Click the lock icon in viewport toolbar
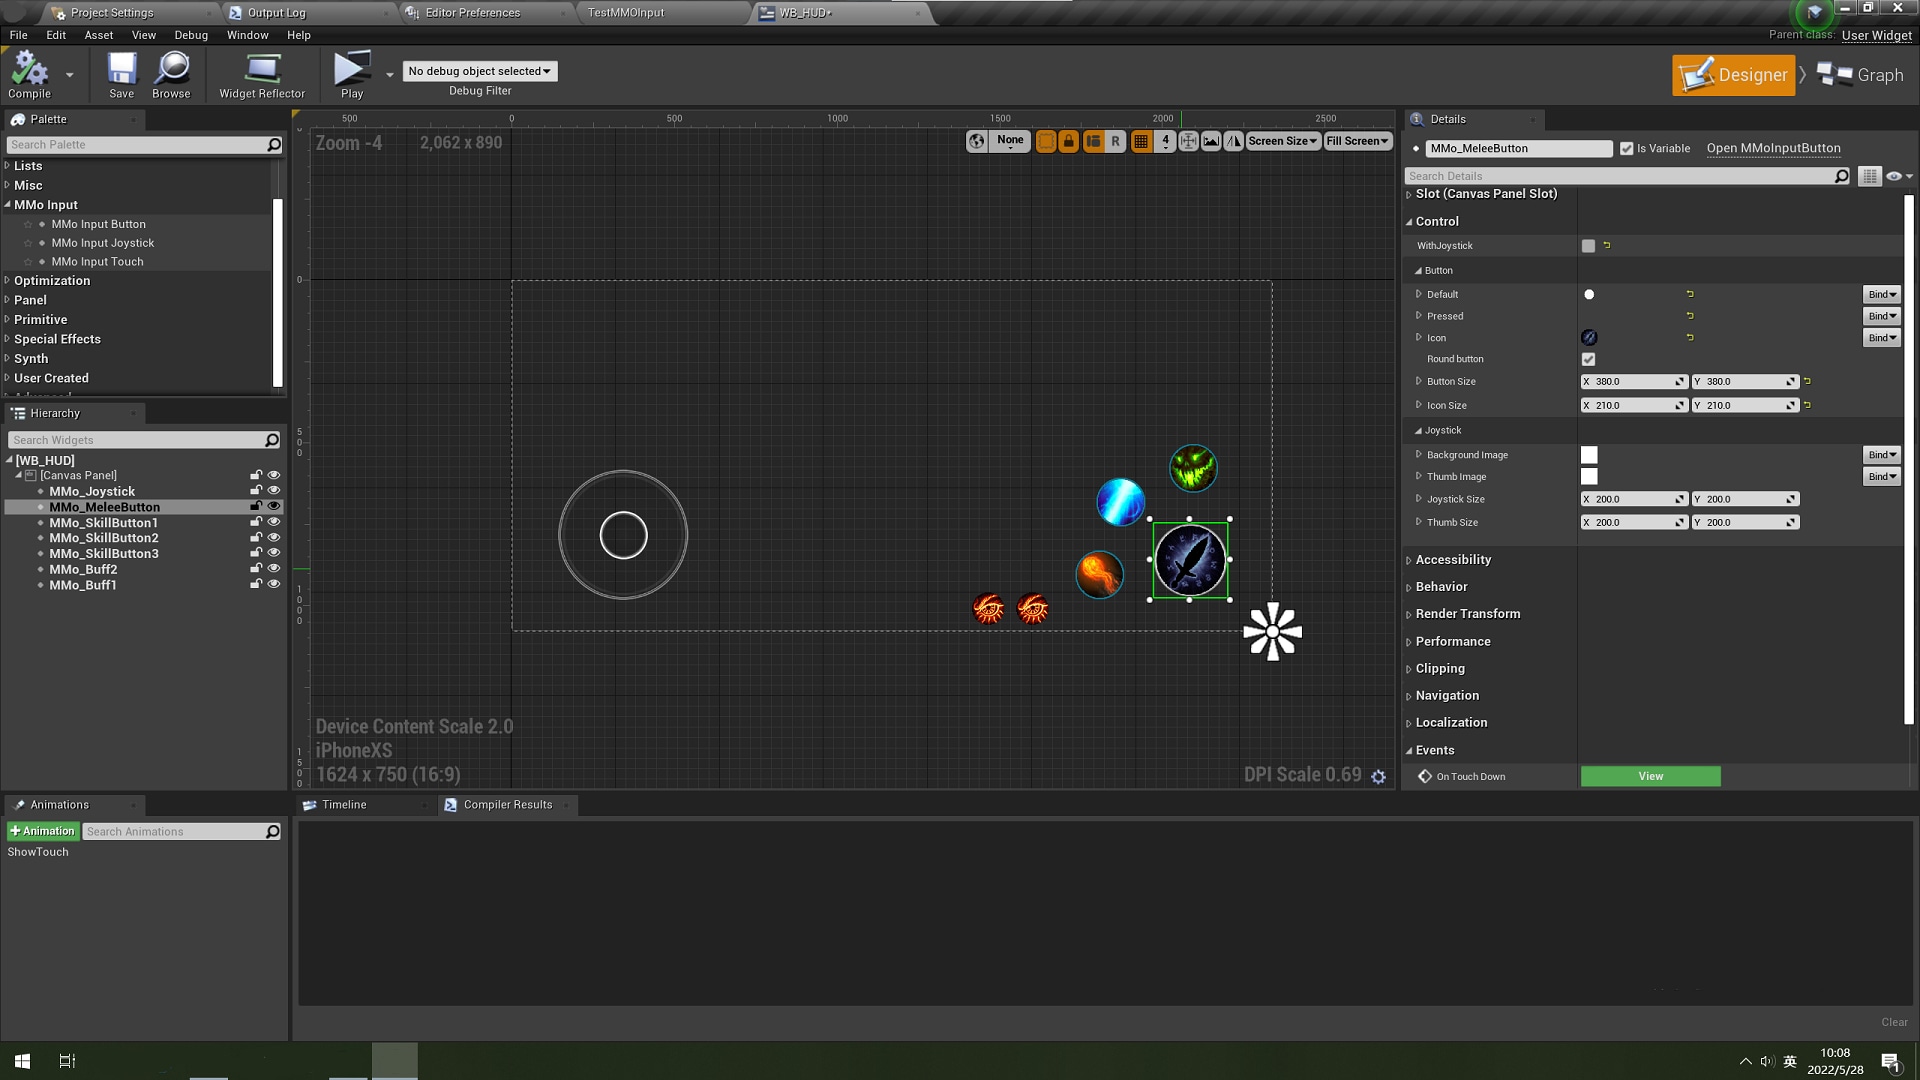 coord(1068,141)
